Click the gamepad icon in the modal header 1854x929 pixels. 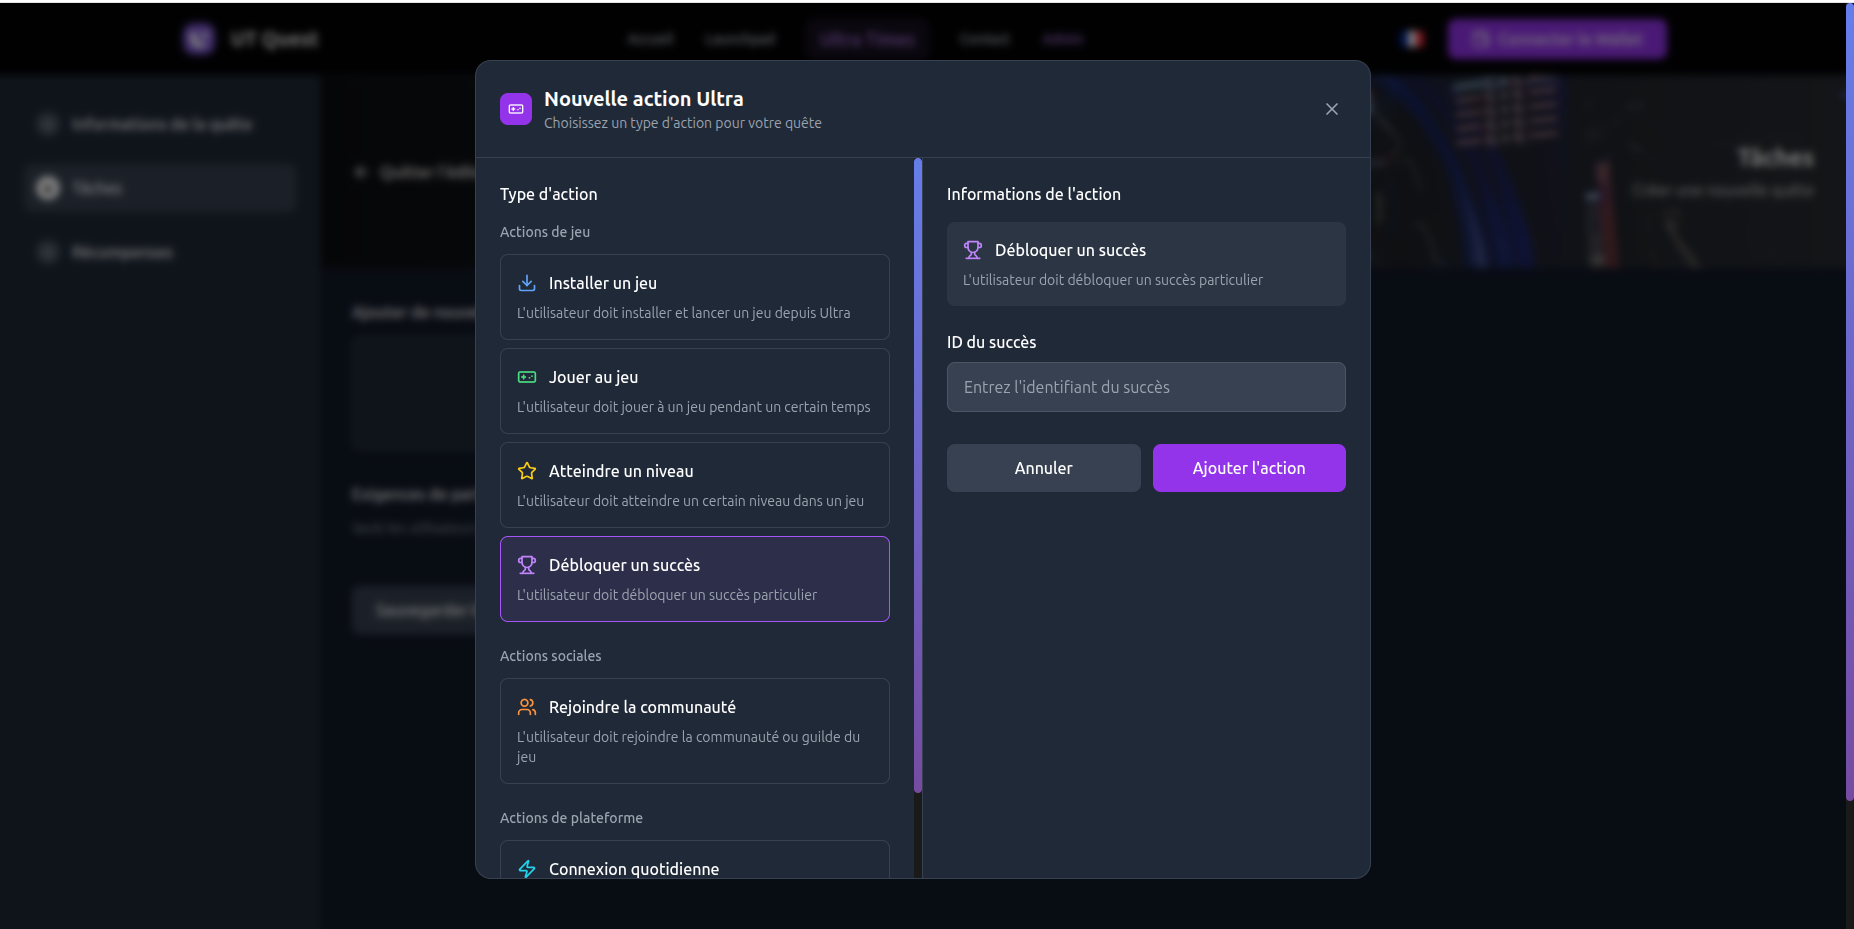515,109
